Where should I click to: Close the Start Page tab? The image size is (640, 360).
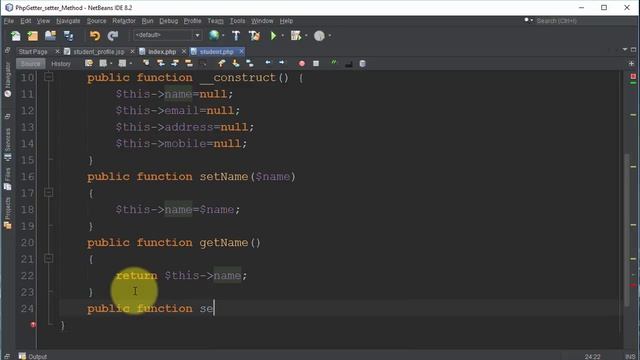57,51
